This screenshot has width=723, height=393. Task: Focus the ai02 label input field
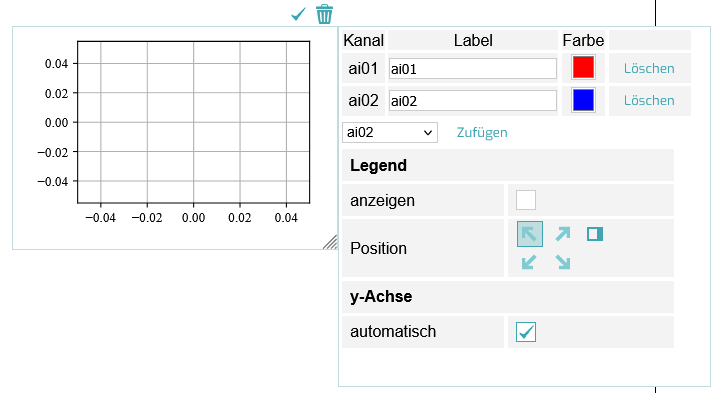coord(473,101)
